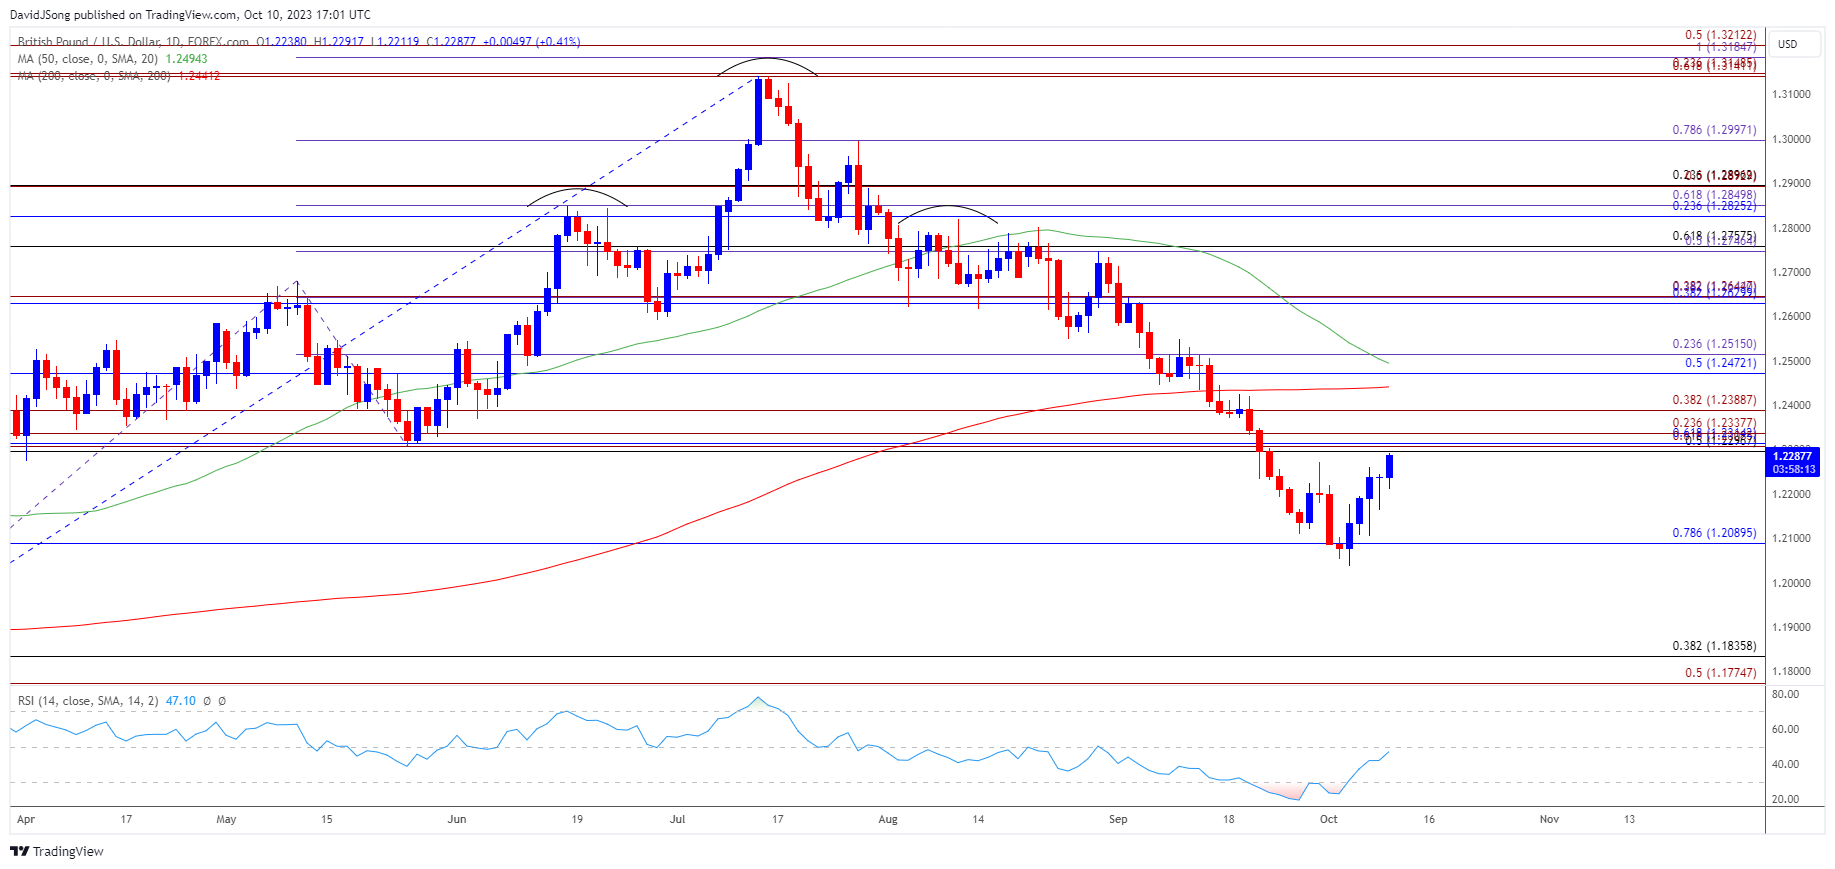
Task: Click the 1.26000 price axis label
Action: point(1791,317)
